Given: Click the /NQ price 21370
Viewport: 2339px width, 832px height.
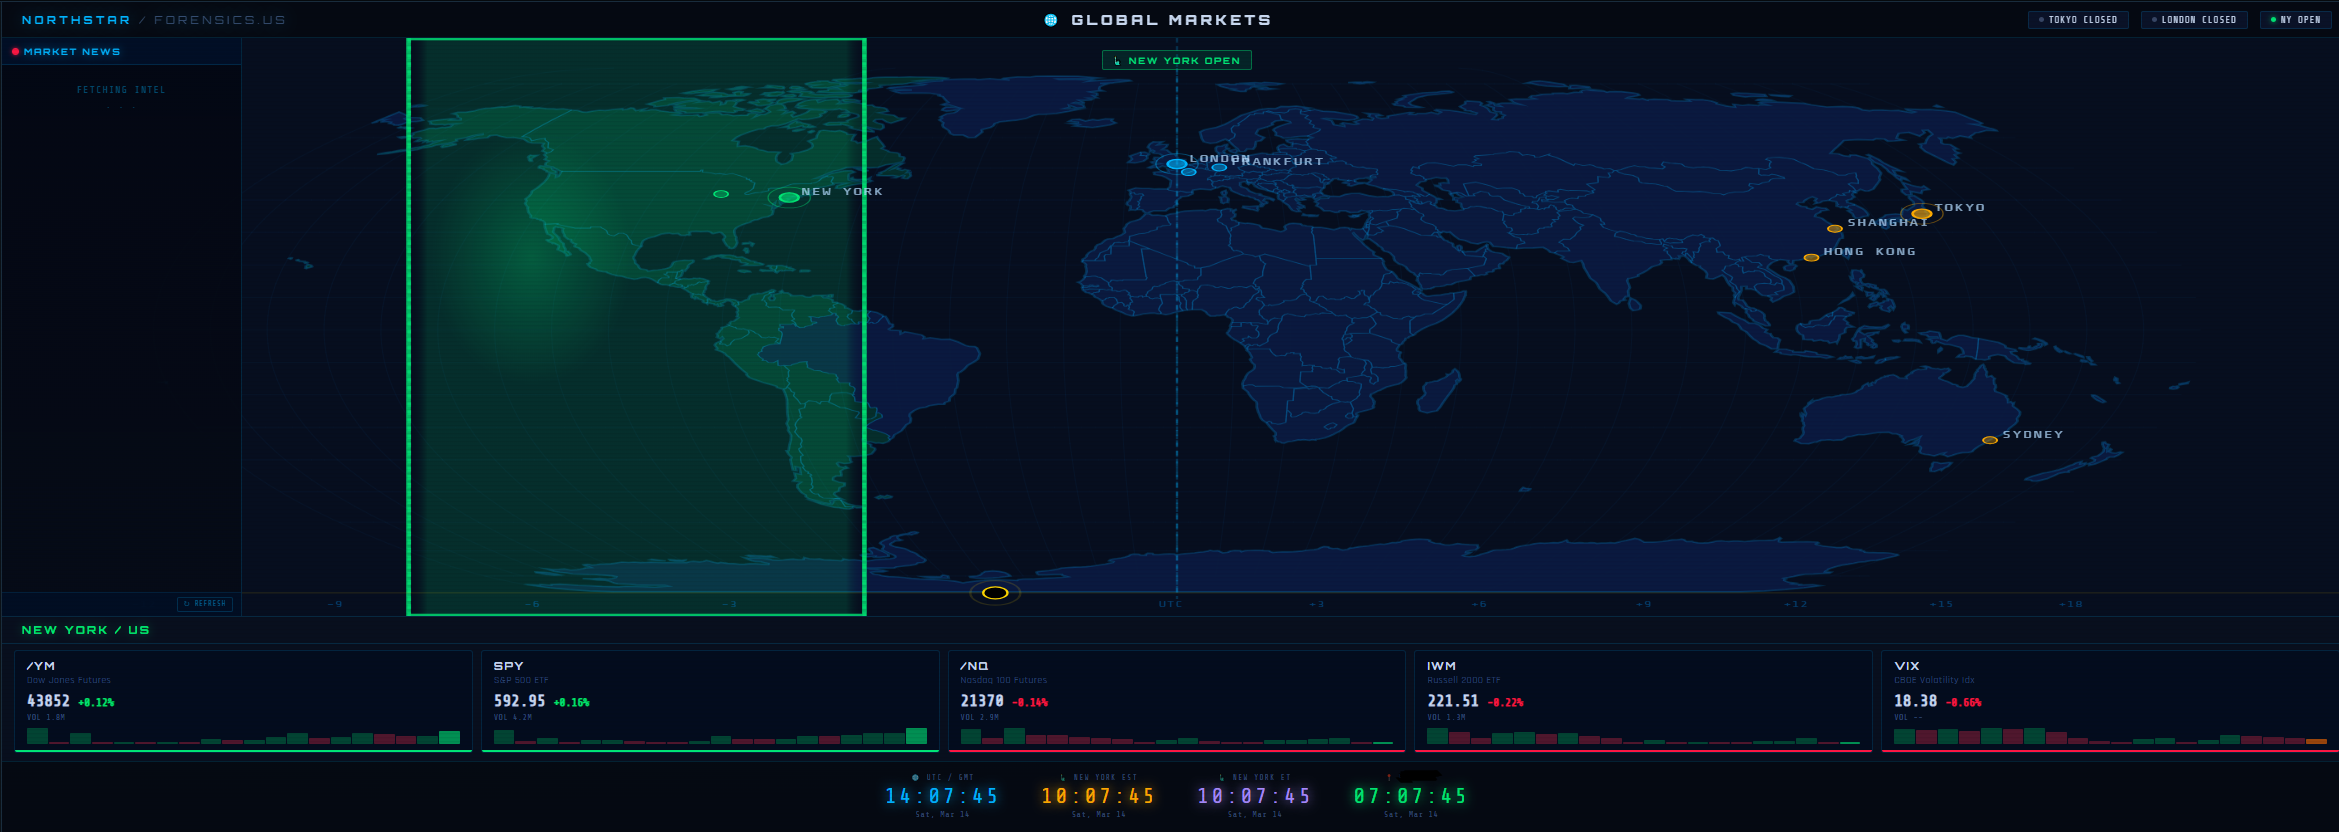Looking at the screenshot, I should [x=982, y=702].
